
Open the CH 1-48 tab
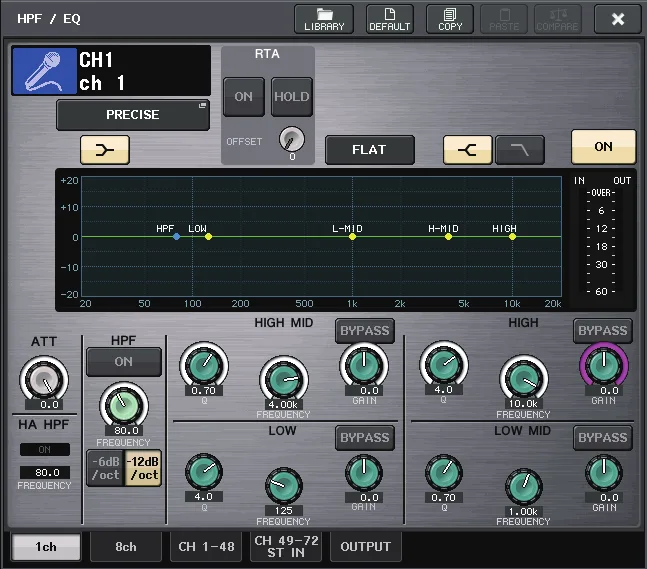(x=206, y=547)
